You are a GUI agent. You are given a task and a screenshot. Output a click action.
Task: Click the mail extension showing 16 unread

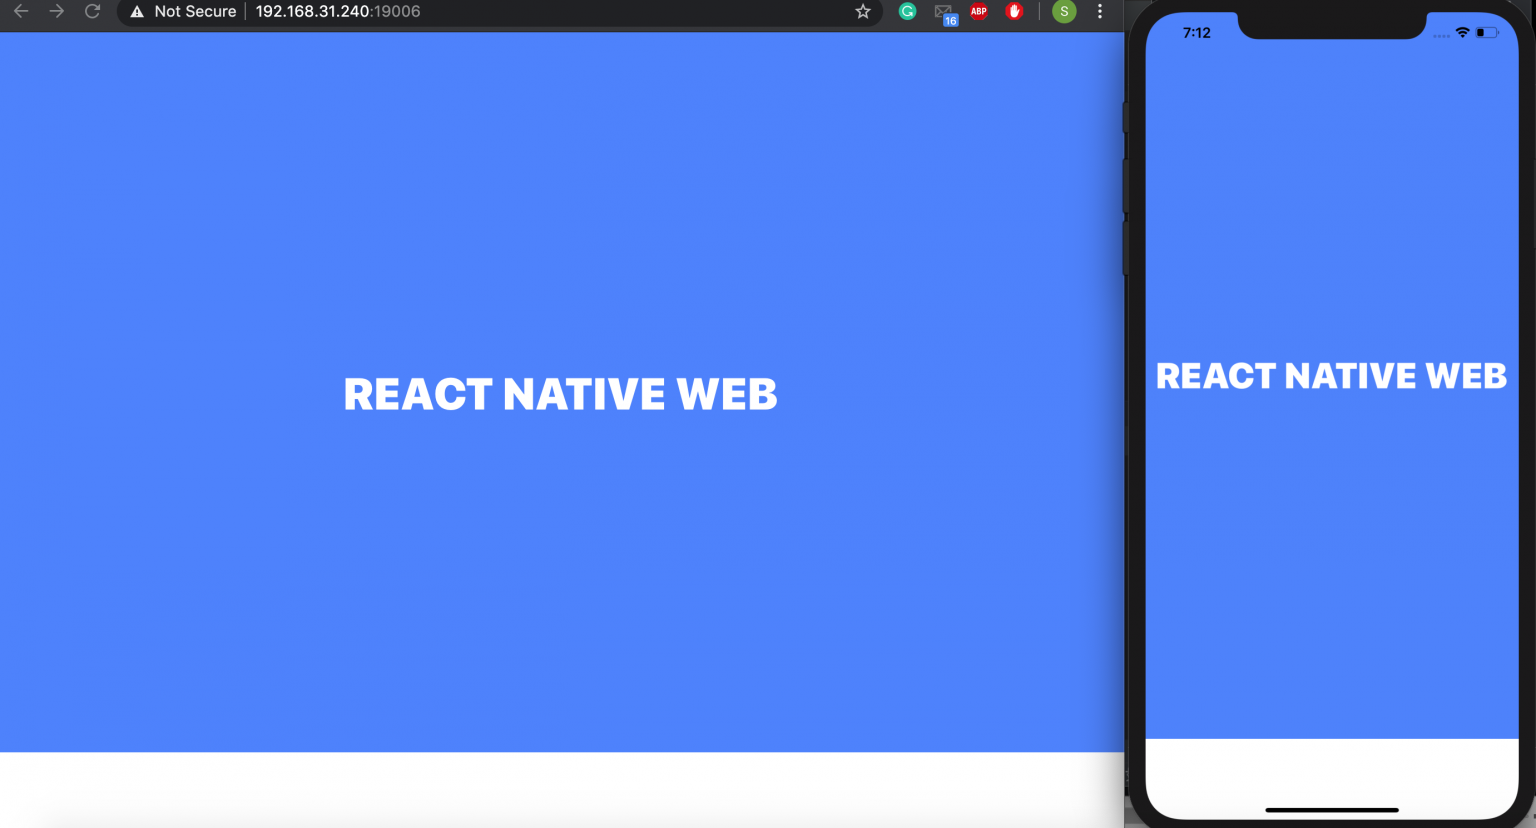pos(942,12)
